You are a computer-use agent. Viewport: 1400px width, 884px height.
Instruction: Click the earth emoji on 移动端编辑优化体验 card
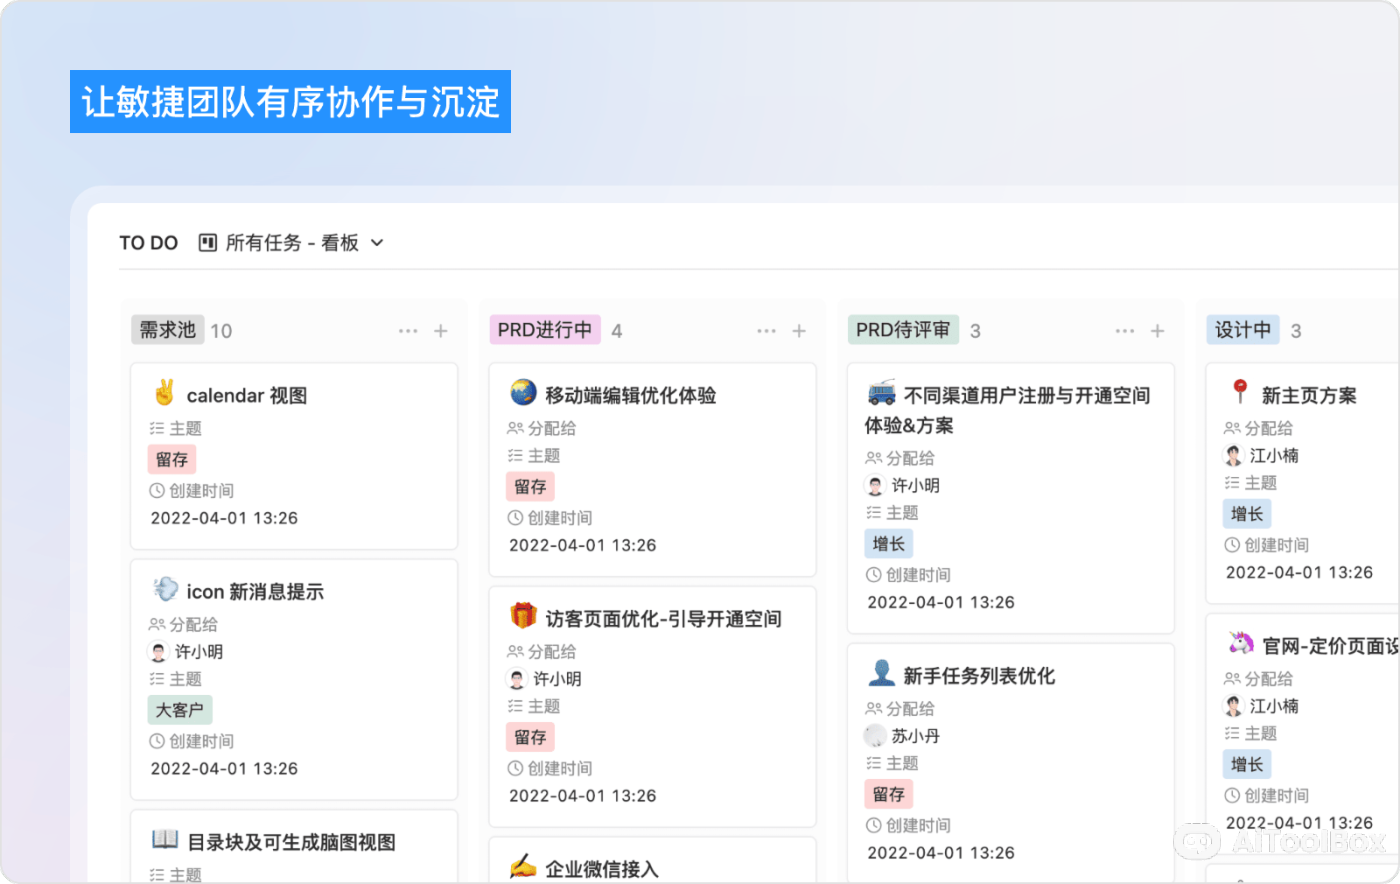pos(523,394)
